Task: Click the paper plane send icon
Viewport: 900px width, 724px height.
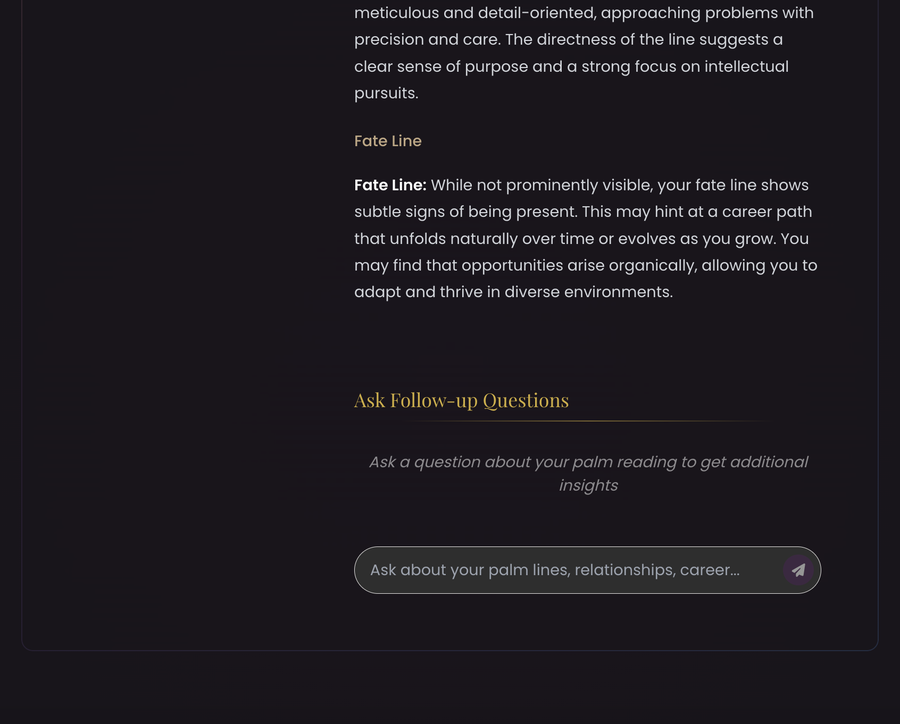Action: [798, 570]
